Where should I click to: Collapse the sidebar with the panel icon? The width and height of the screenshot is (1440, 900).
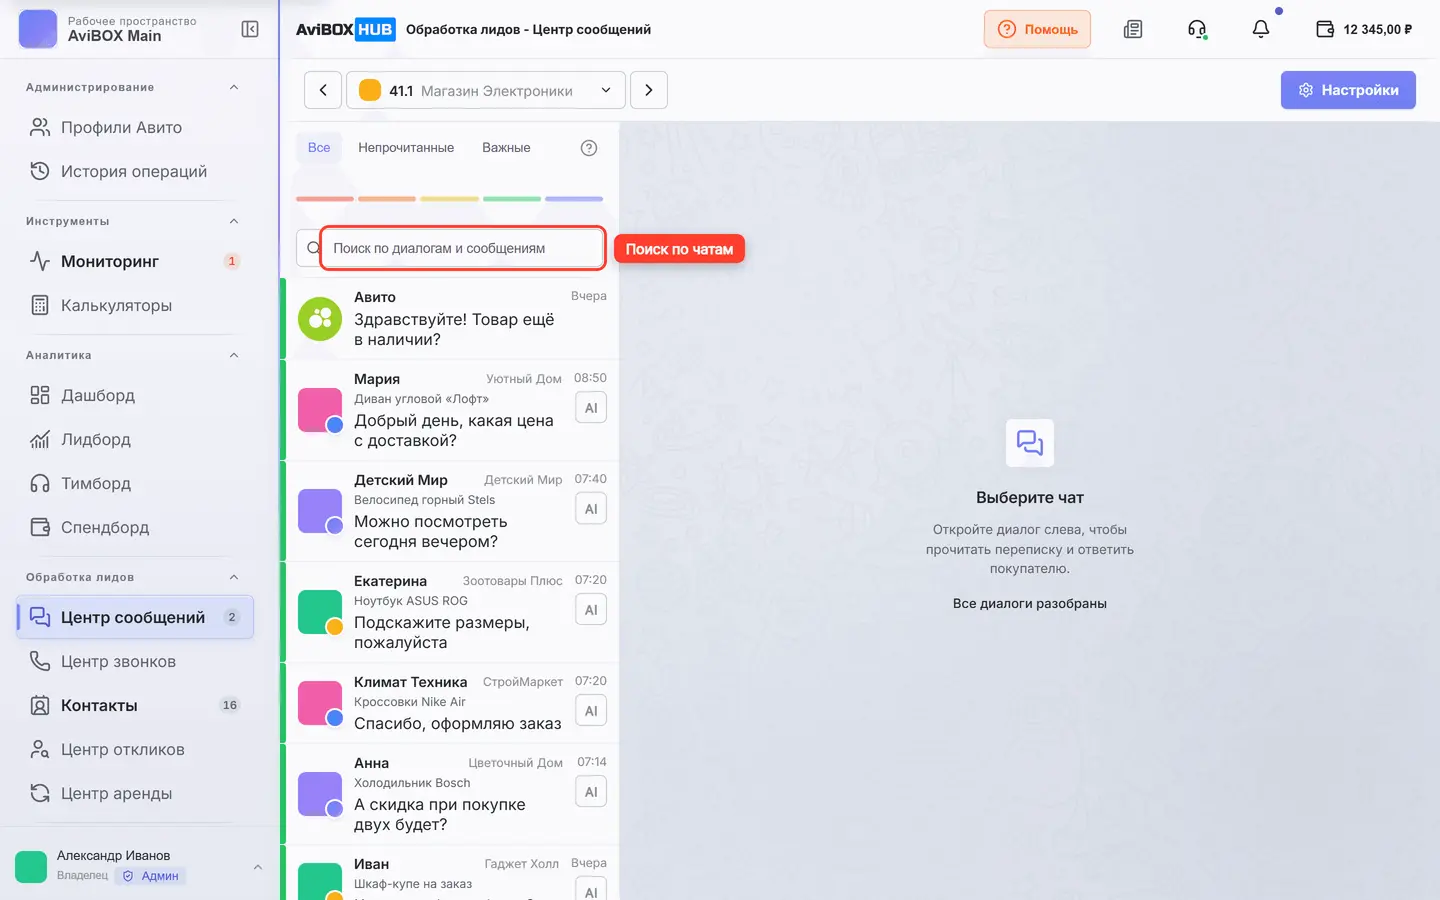[250, 29]
